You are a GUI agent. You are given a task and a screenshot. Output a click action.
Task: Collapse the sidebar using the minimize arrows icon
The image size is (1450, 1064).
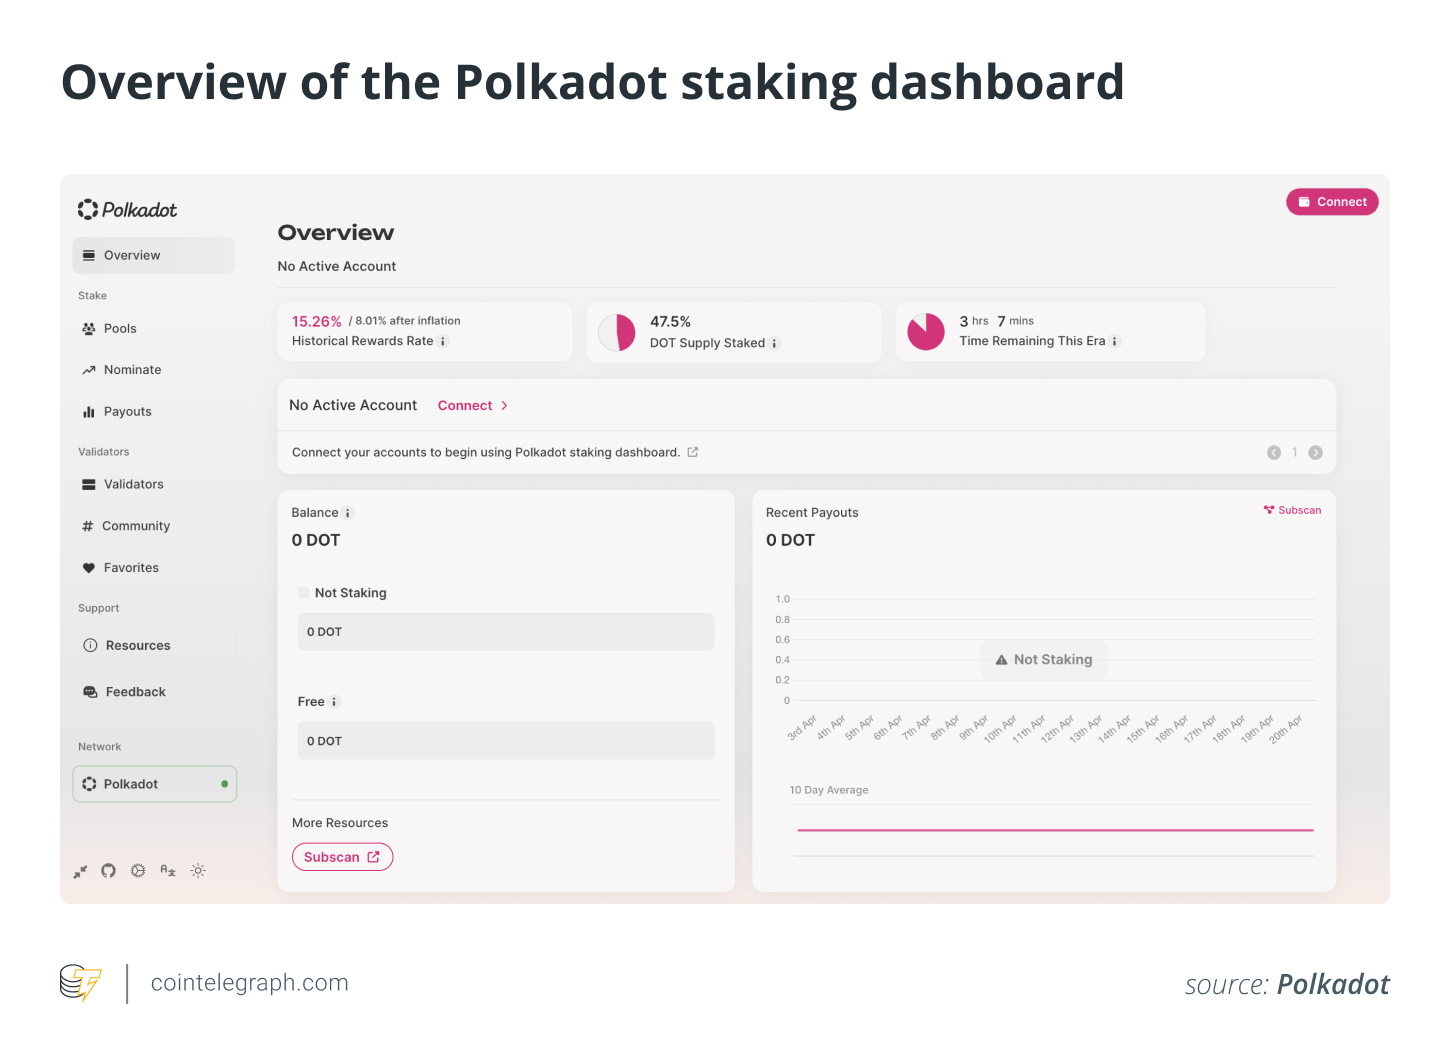pos(81,871)
